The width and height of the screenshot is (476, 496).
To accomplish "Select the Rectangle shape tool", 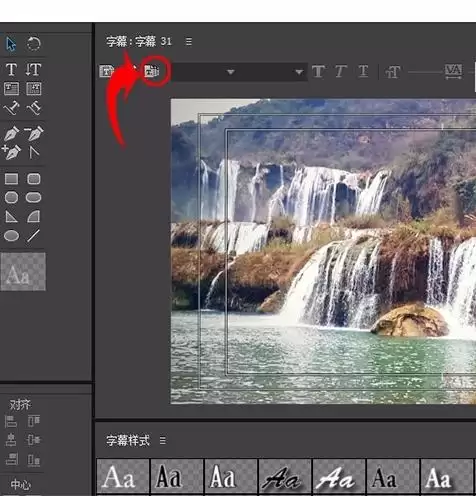I will tap(11, 179).
